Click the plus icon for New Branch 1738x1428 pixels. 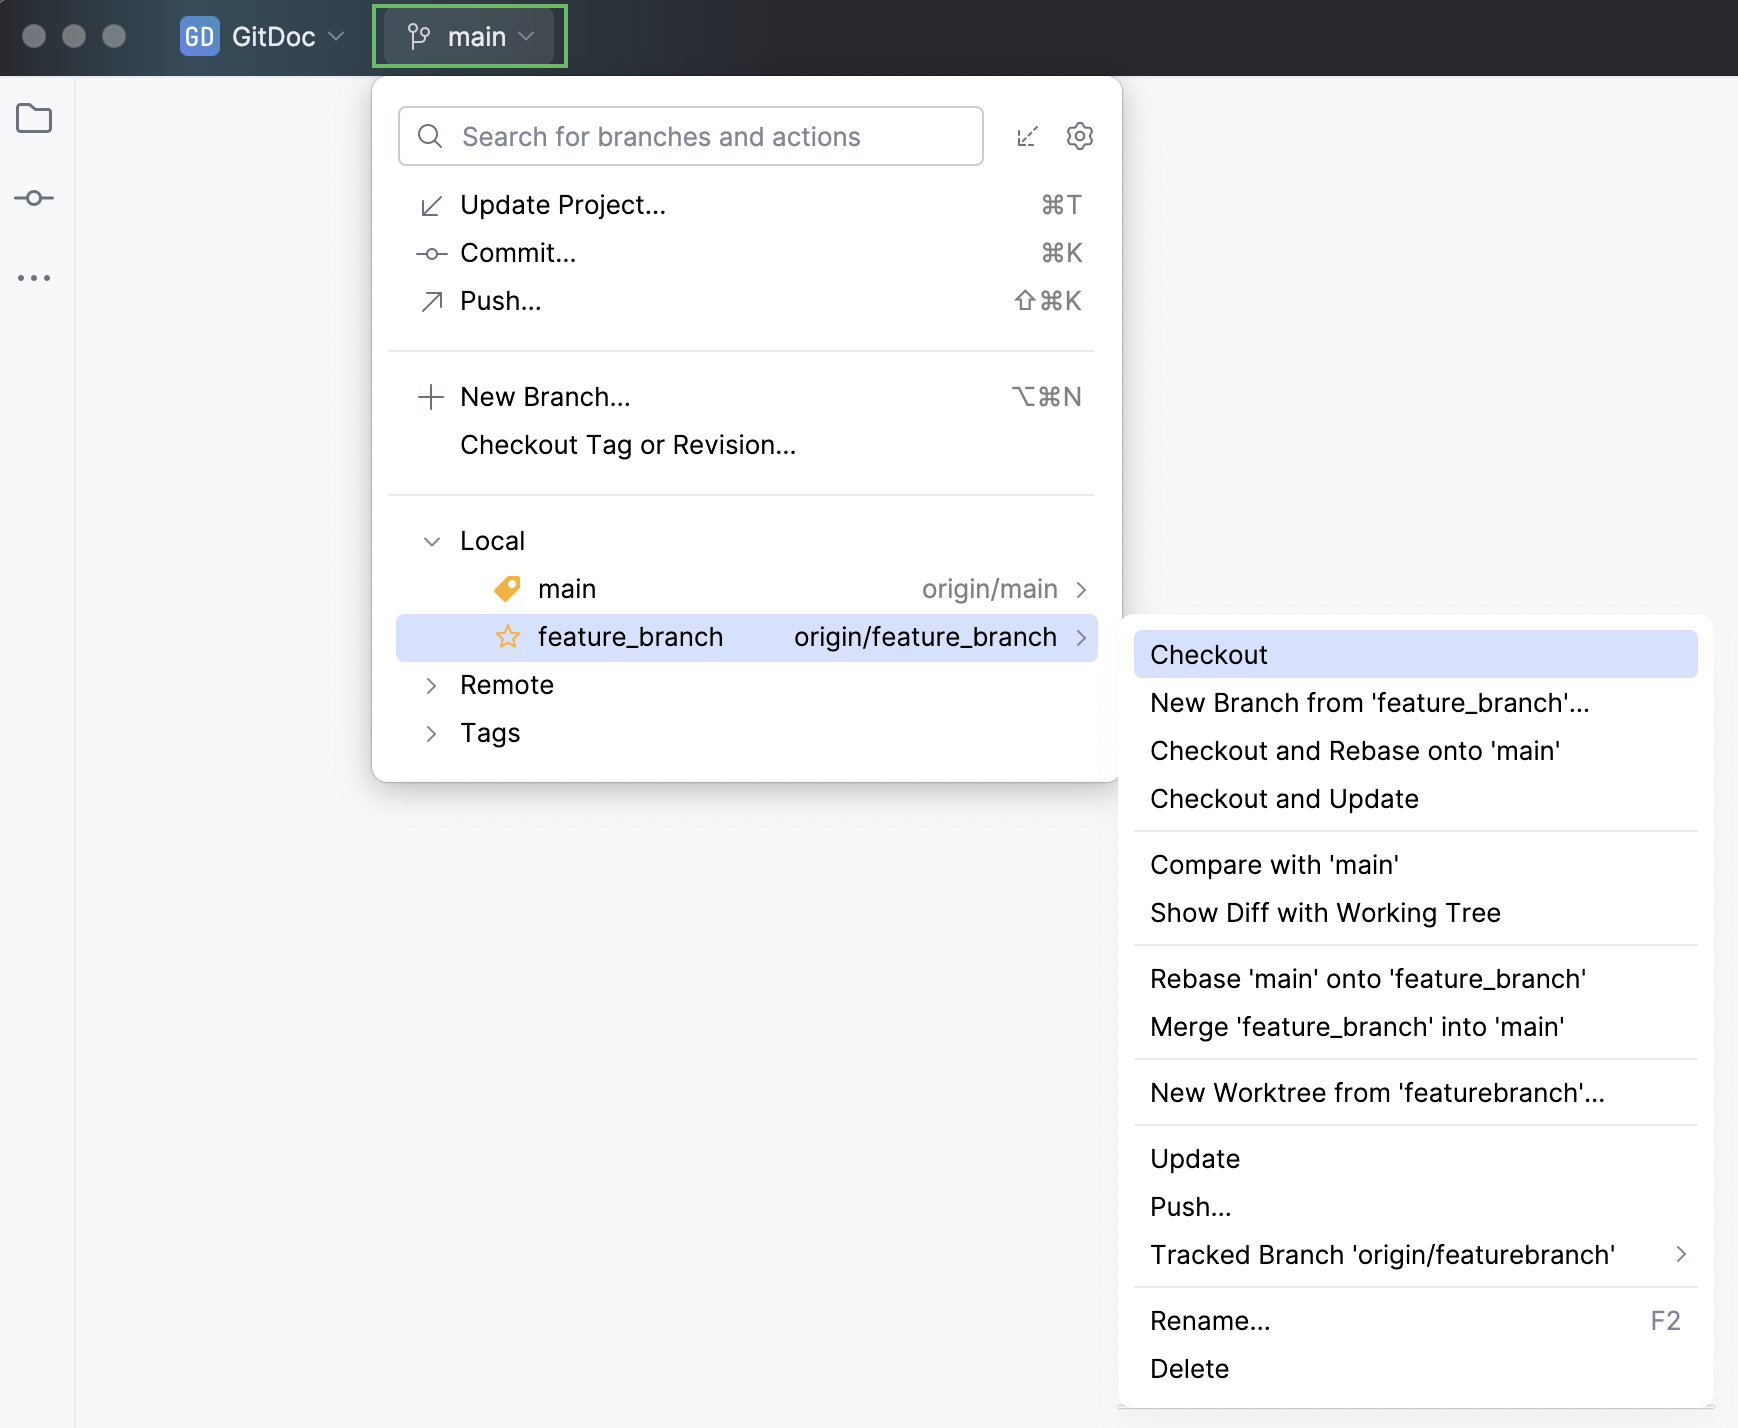pos(430,396)
